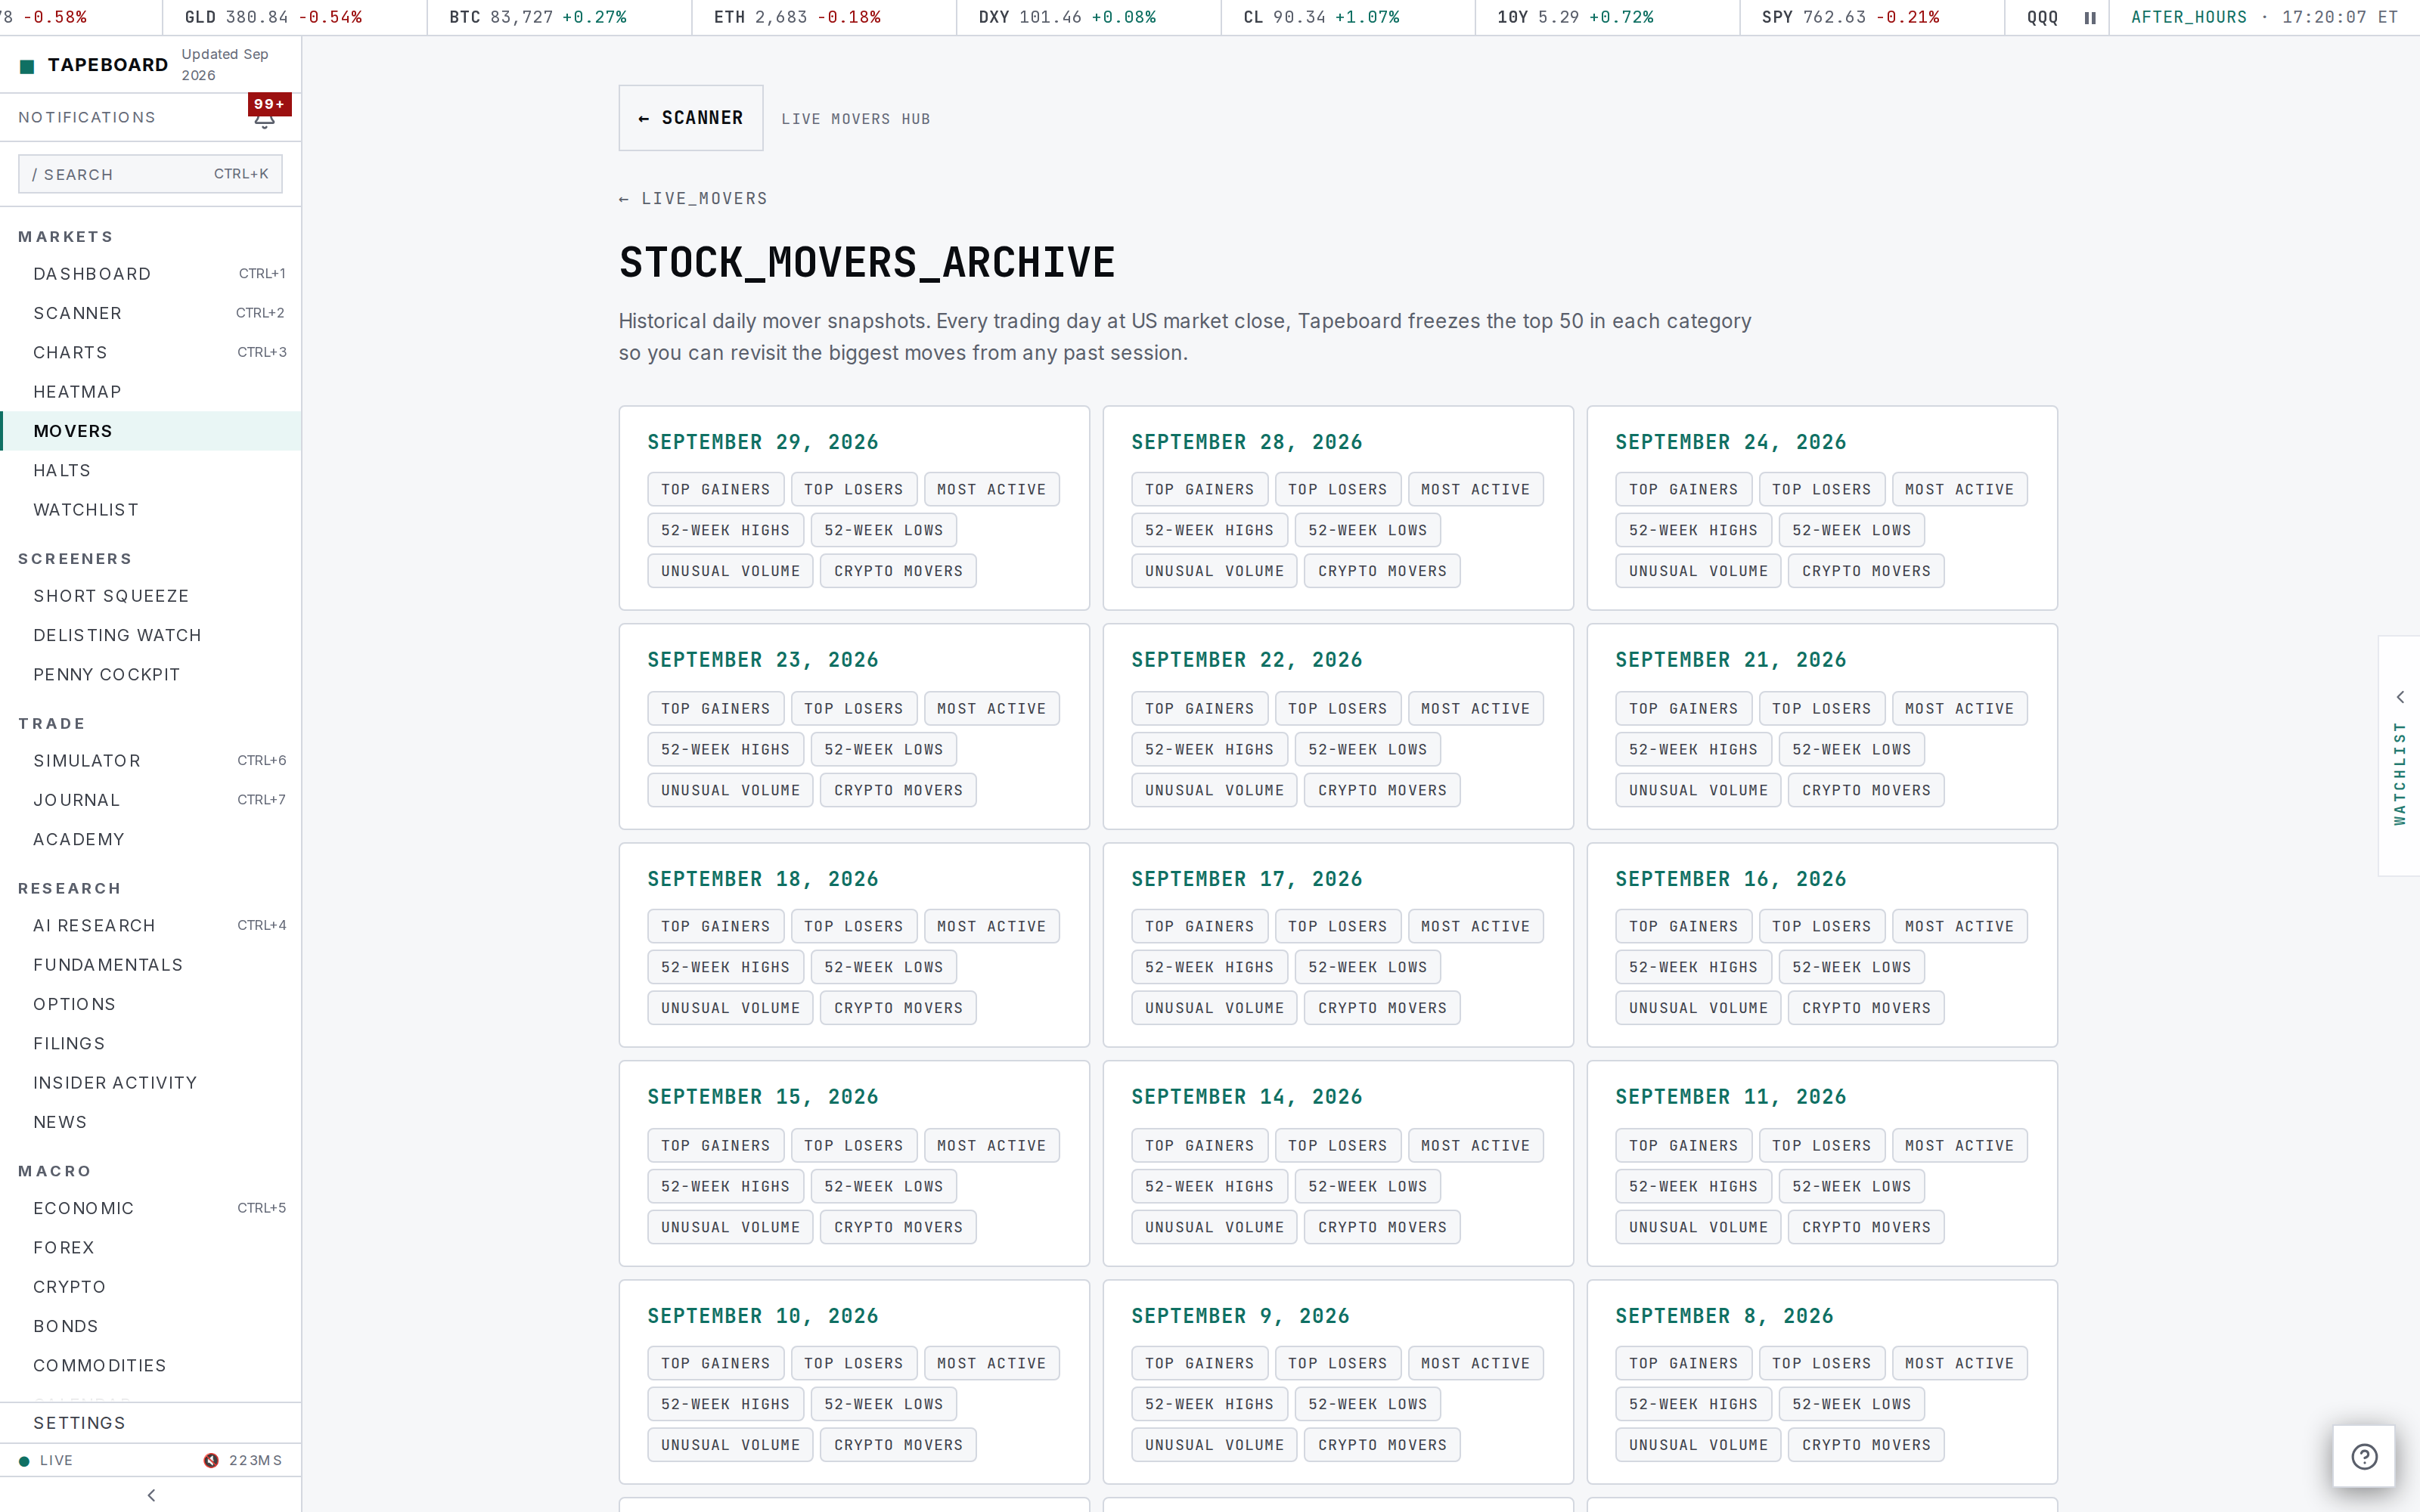Viewport: 2420px width, 1512px height.
Task: Pause the ticker tape
Action: pyautogui.click(x=2089, y=17)
